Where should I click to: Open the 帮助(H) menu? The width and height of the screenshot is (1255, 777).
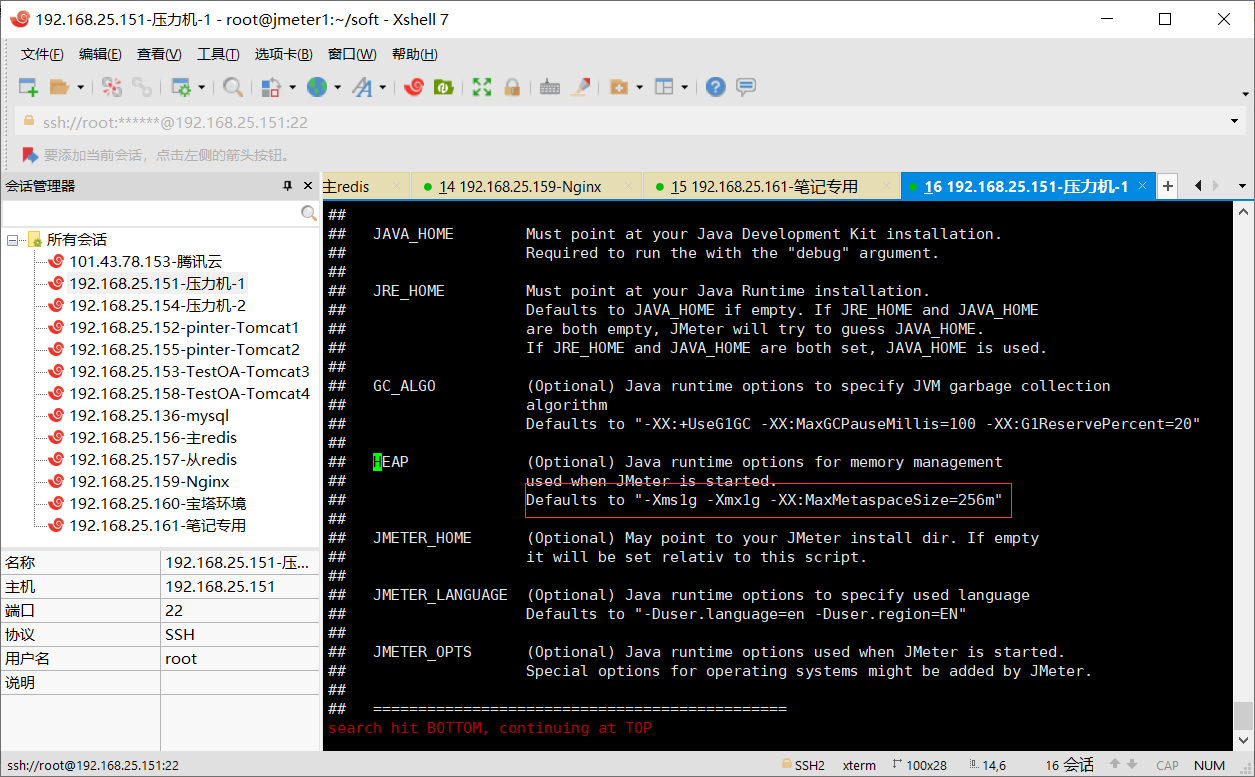point(414,54)
